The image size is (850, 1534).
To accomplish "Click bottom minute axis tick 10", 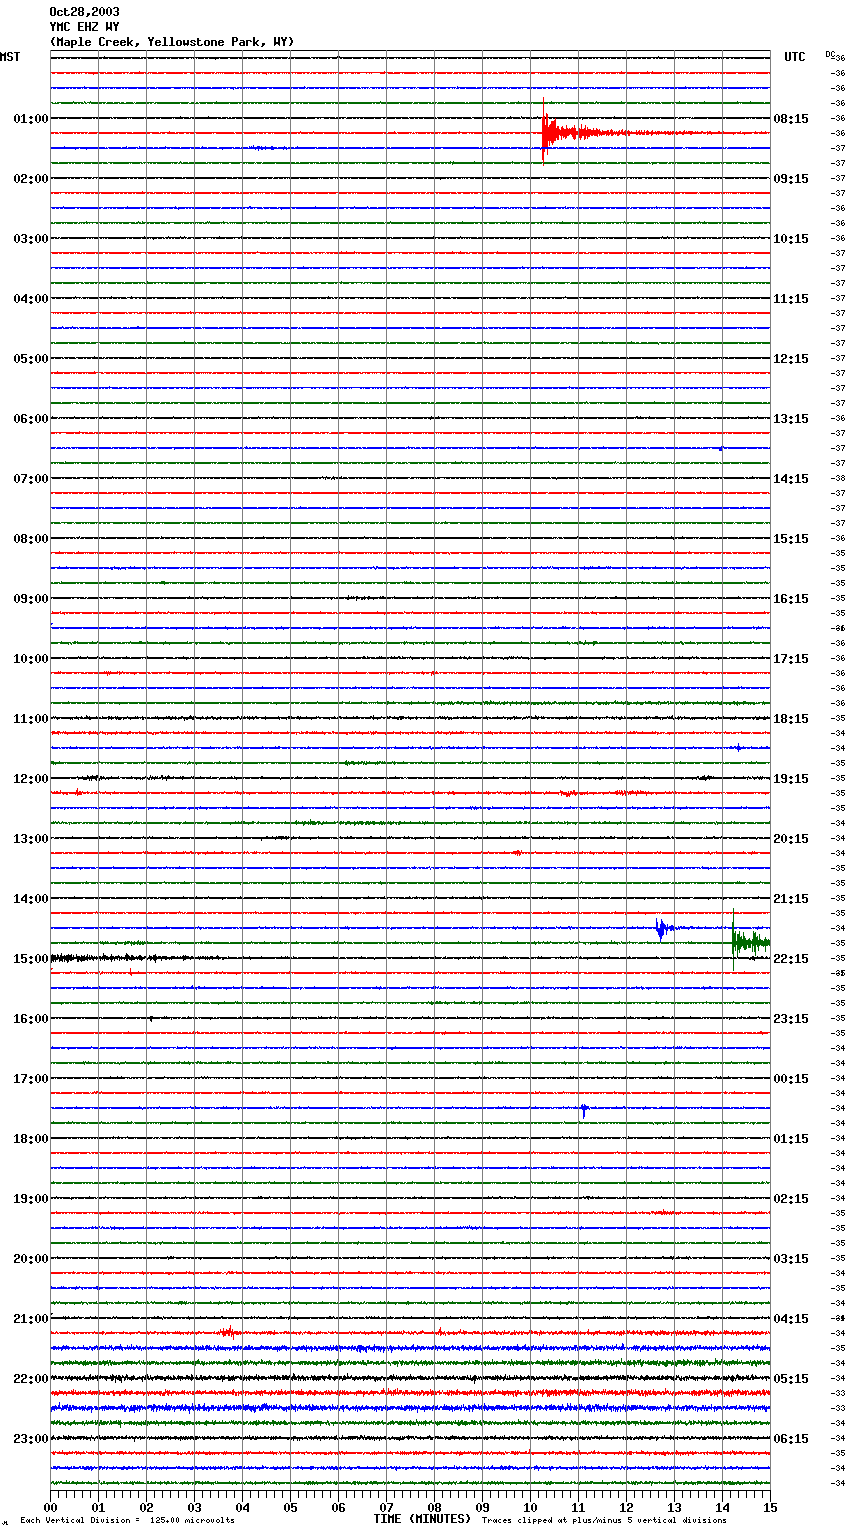I will [x=531, y=1507].
